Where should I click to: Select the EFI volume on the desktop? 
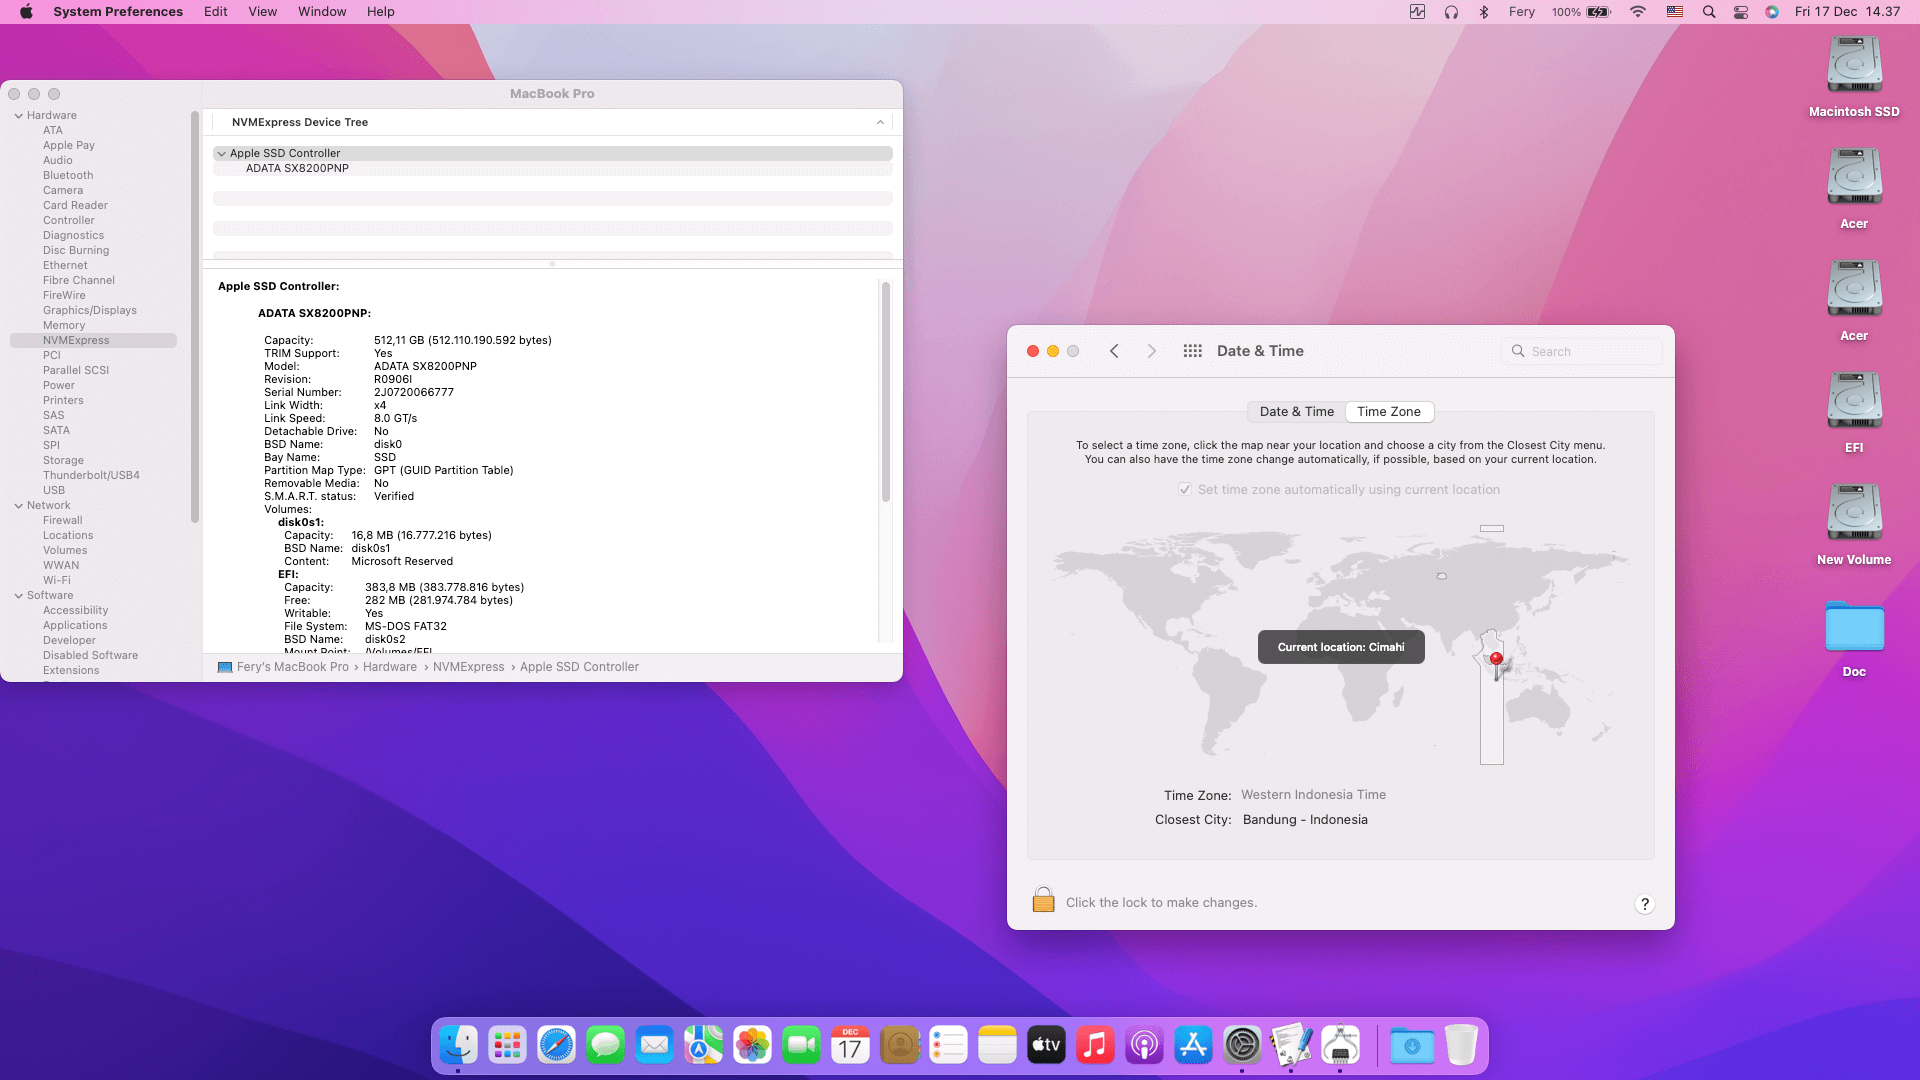coord(1854,413)
